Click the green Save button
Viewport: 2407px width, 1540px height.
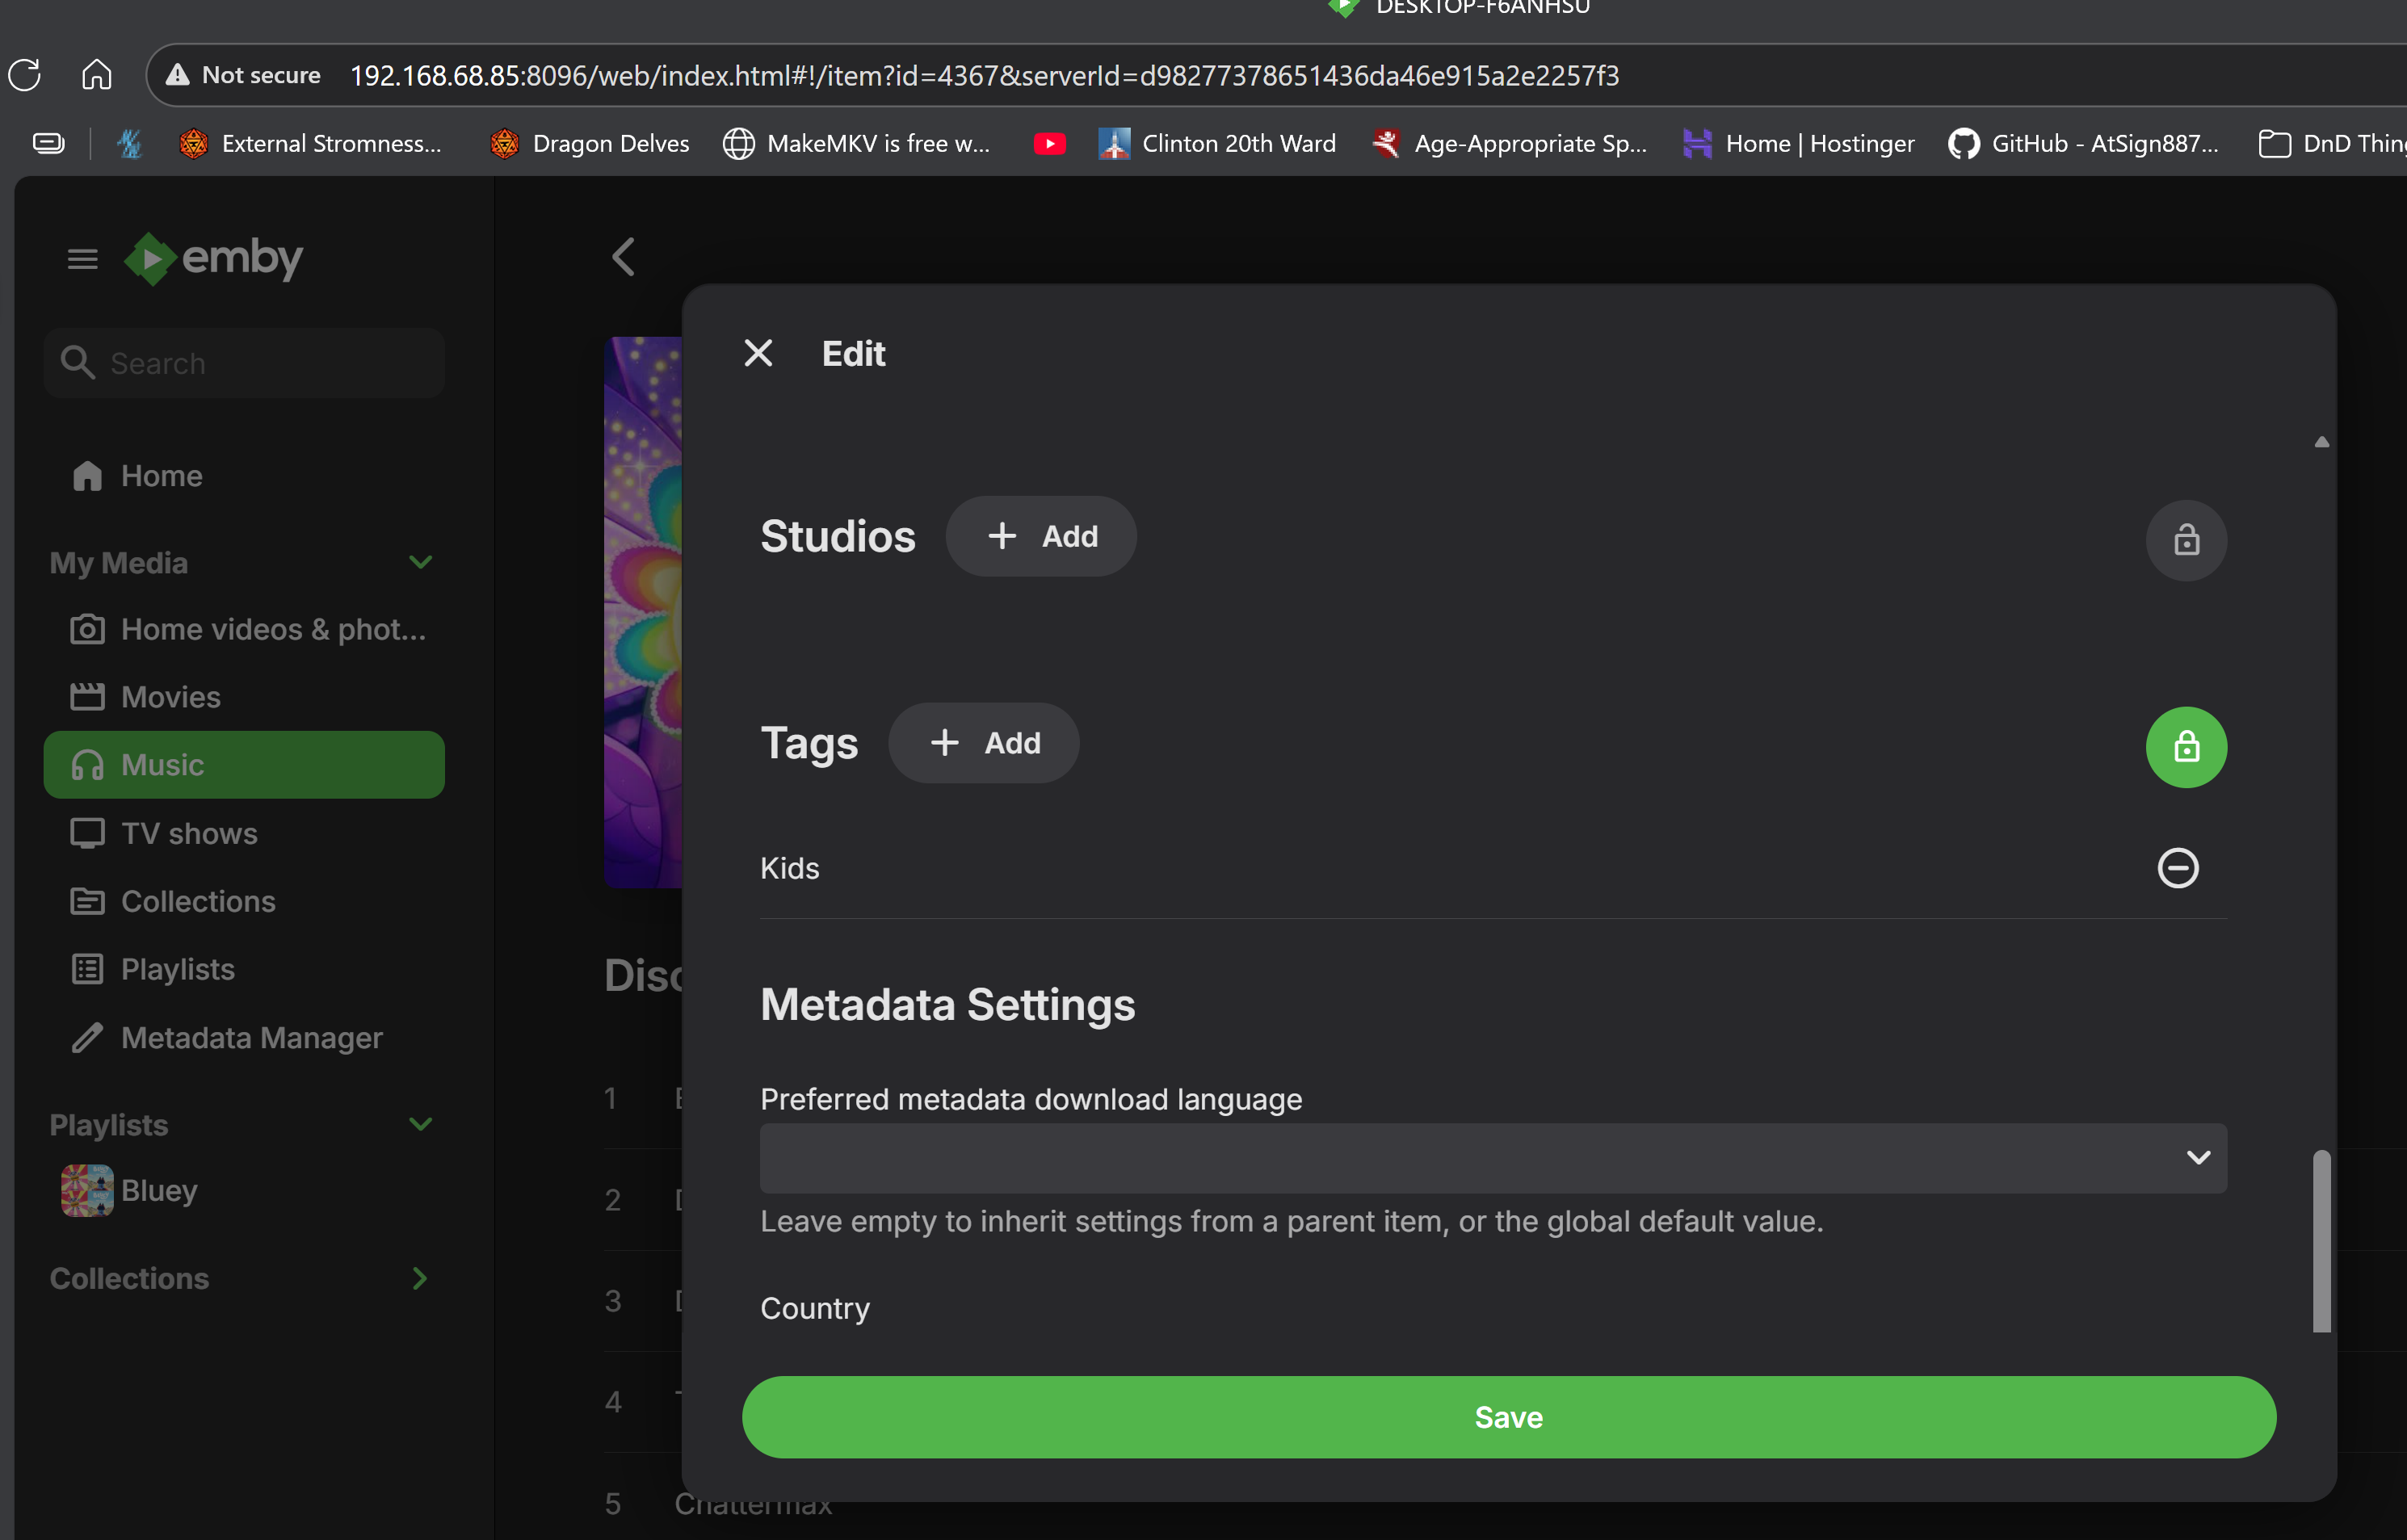point(1508,1417)
